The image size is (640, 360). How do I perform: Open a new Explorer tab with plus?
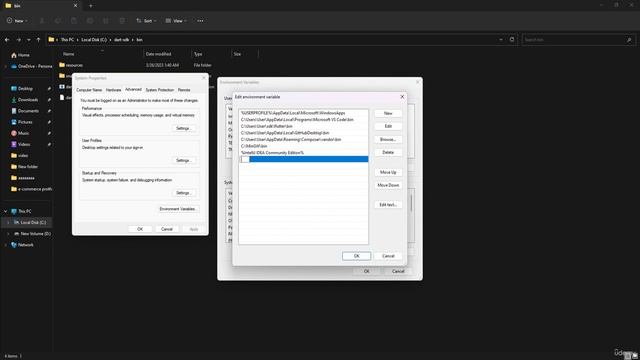click(x=91, y=6)
